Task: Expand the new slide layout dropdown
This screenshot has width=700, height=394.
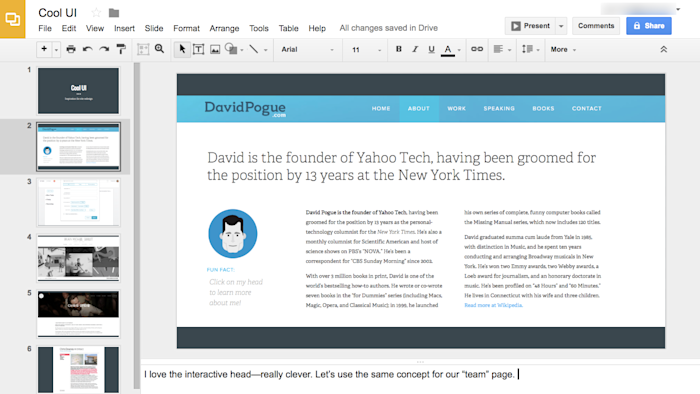Action: pyautogui.click(x=56, y=50)
